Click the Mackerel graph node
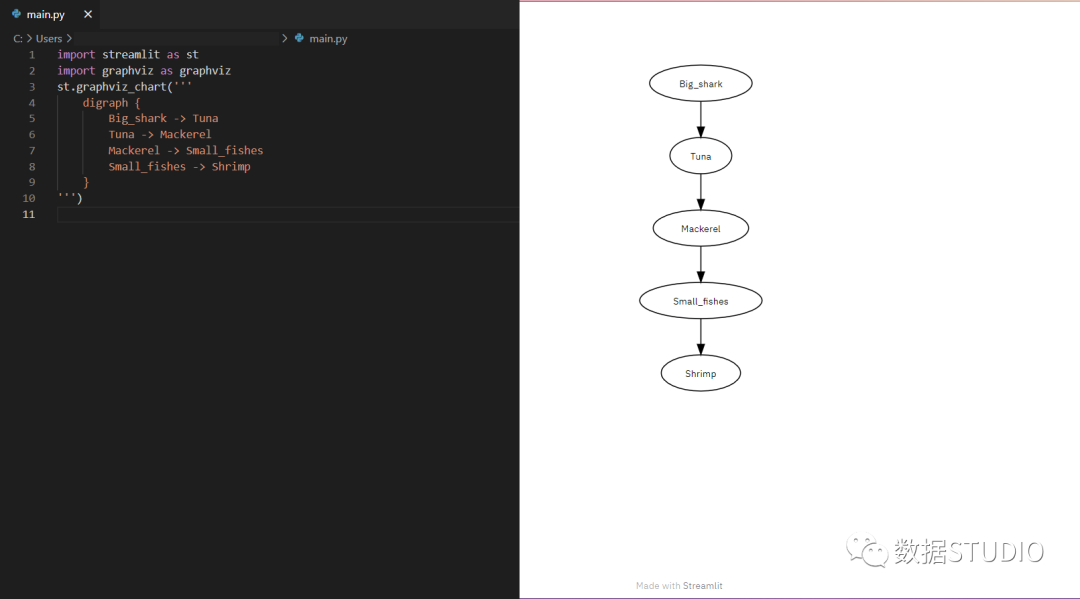 coord(700,229)
